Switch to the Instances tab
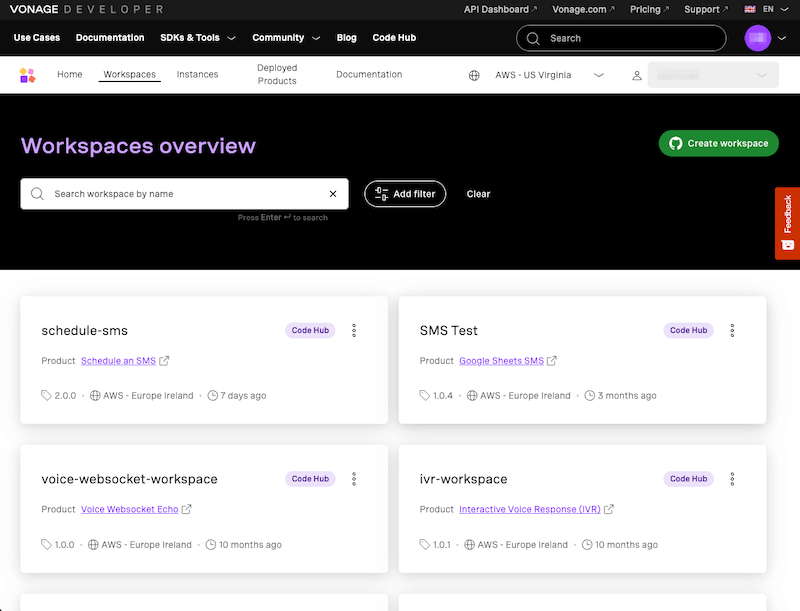 click(197, 74)
